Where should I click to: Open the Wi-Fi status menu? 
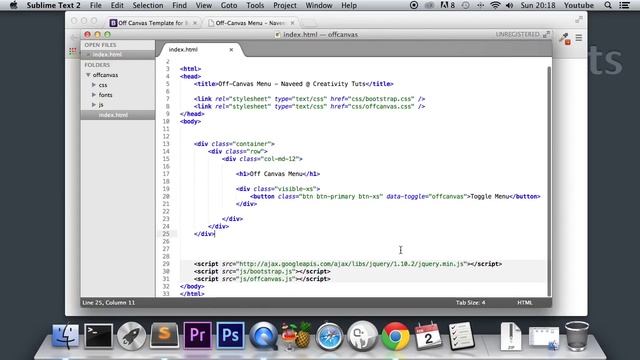pyautogui.click(x=495, y=5)
